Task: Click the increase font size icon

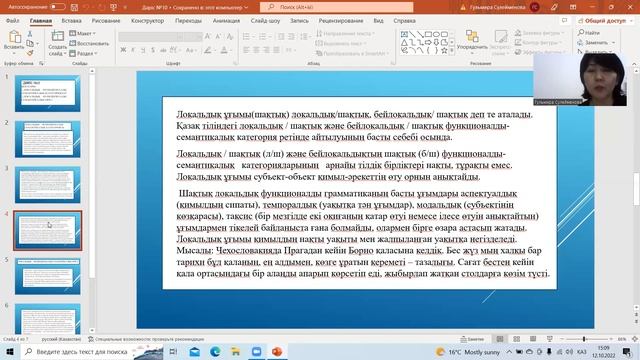Action: [x=208, y=37]
